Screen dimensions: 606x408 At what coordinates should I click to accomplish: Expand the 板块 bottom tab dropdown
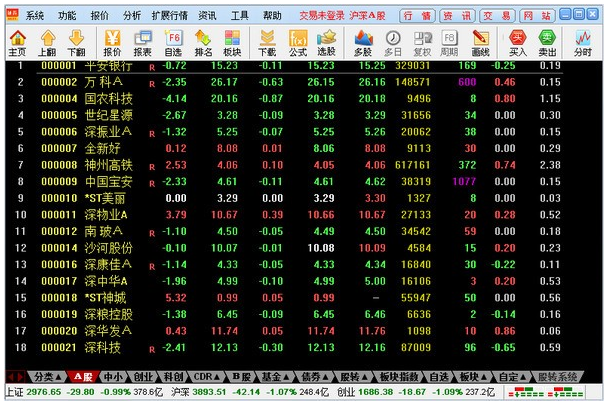click(473, 376)
